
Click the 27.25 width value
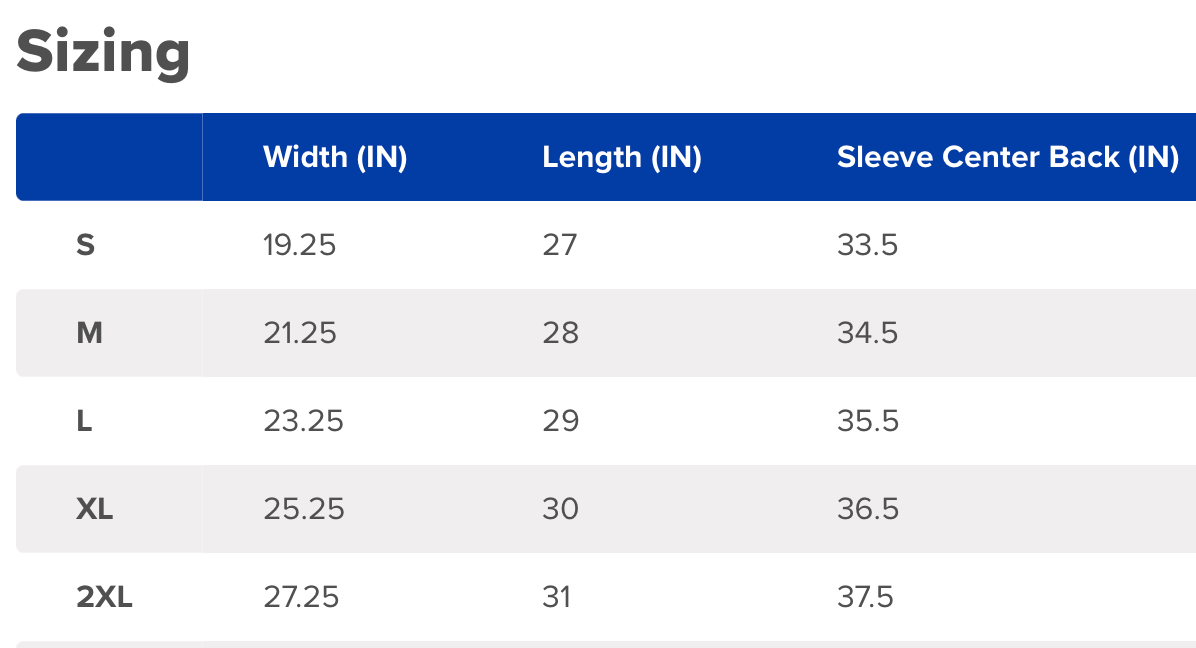pos(301,597)
